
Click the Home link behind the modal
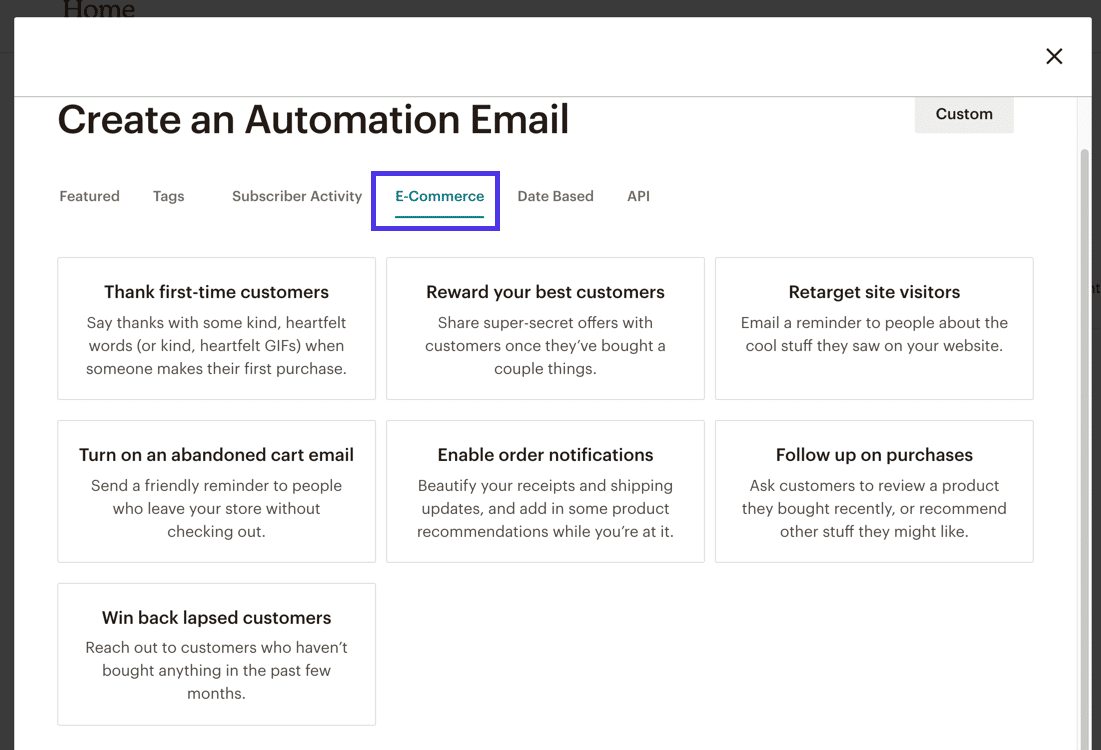tap(98, 8)
